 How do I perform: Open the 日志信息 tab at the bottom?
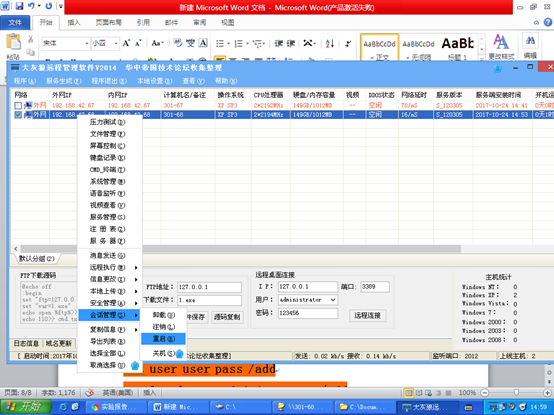click(26, 343)
